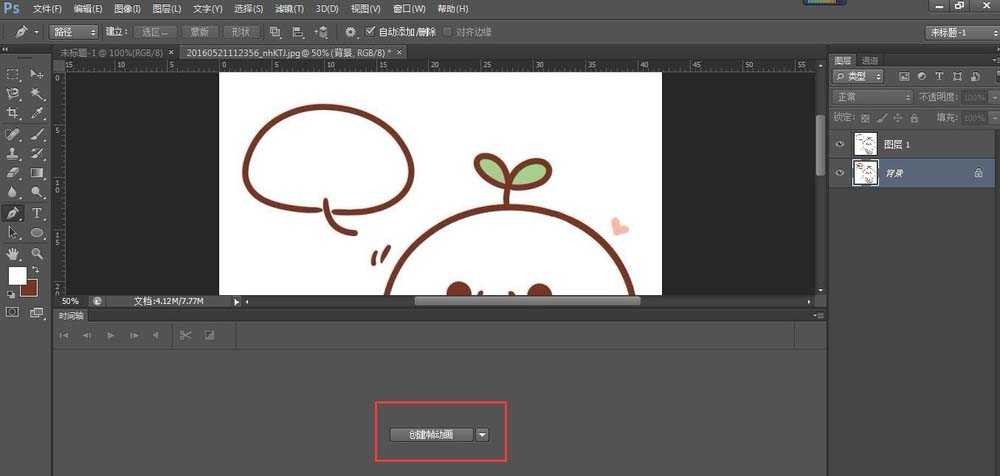Open the 图像(I) menu

(x=129, y=8)
